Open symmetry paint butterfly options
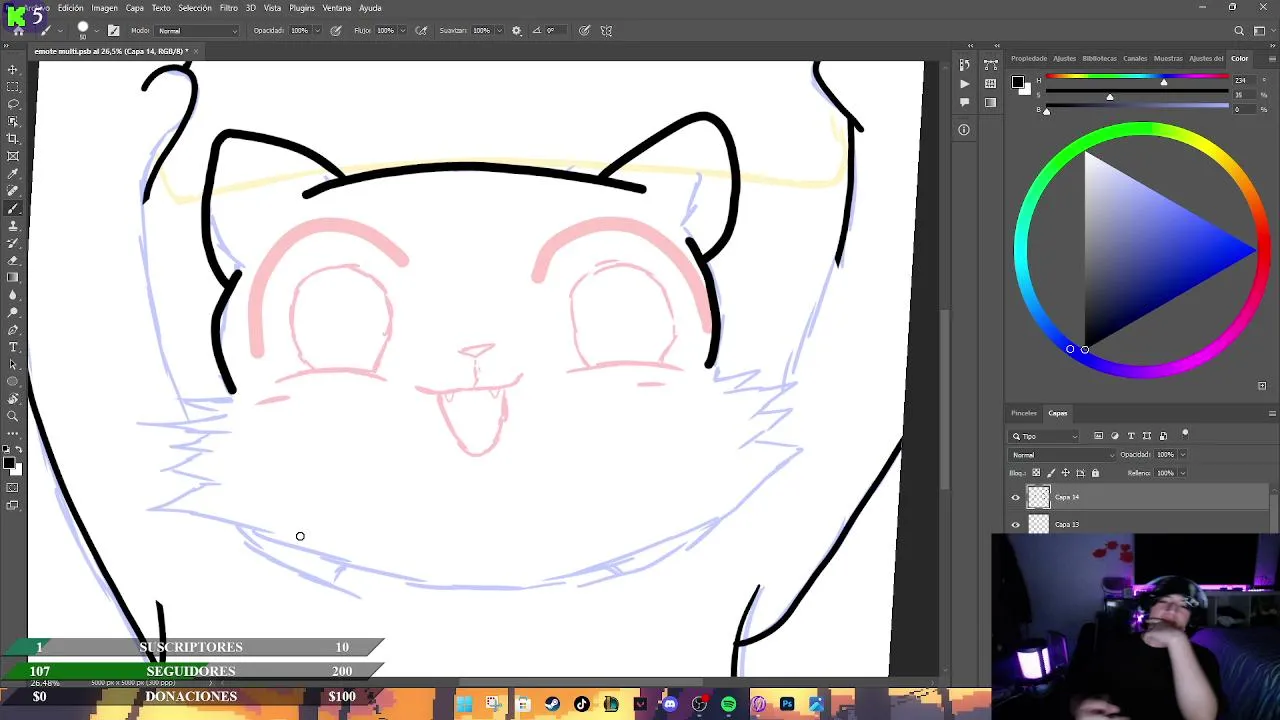Viewport: 1280px width, 720px height. coord(606,30)
